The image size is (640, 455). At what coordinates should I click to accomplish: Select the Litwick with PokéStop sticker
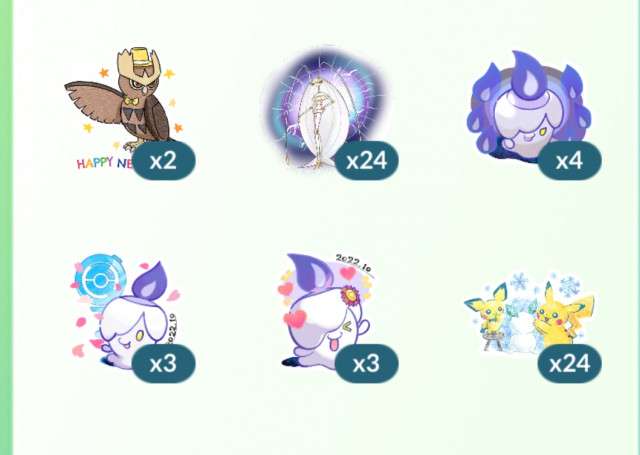tap(124, 311)
